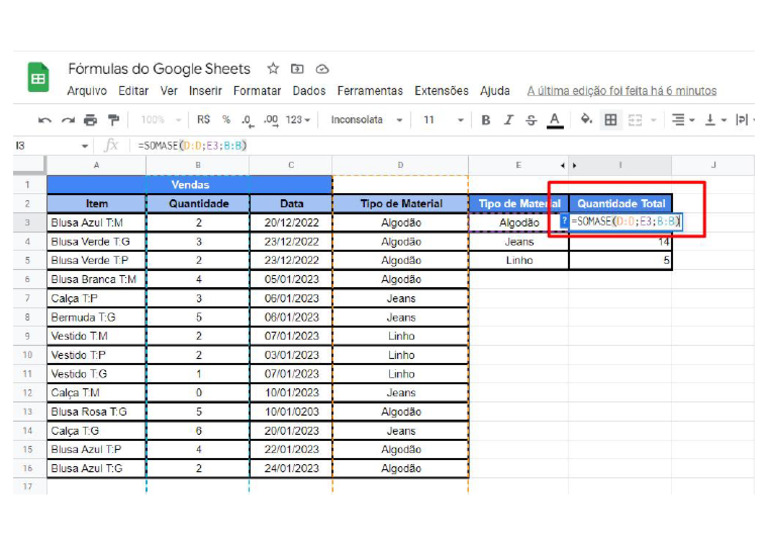Open the Inconsolata font dropdown

click(x=366, y=120)
